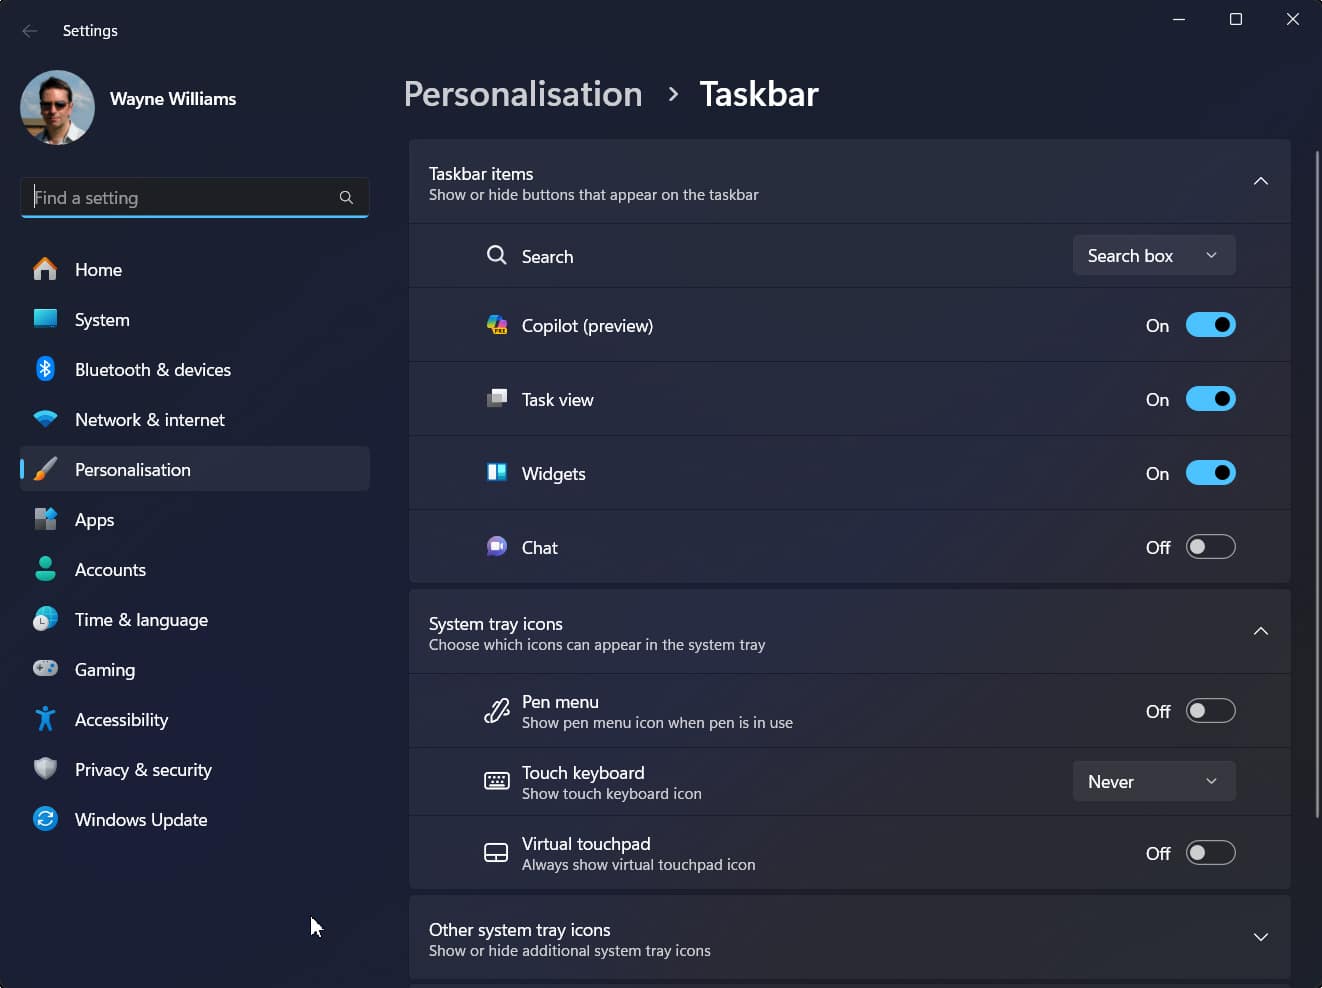Click Wayne Williams' profile picture
This screenshot has height=988, width=1322.
point(57,107)
